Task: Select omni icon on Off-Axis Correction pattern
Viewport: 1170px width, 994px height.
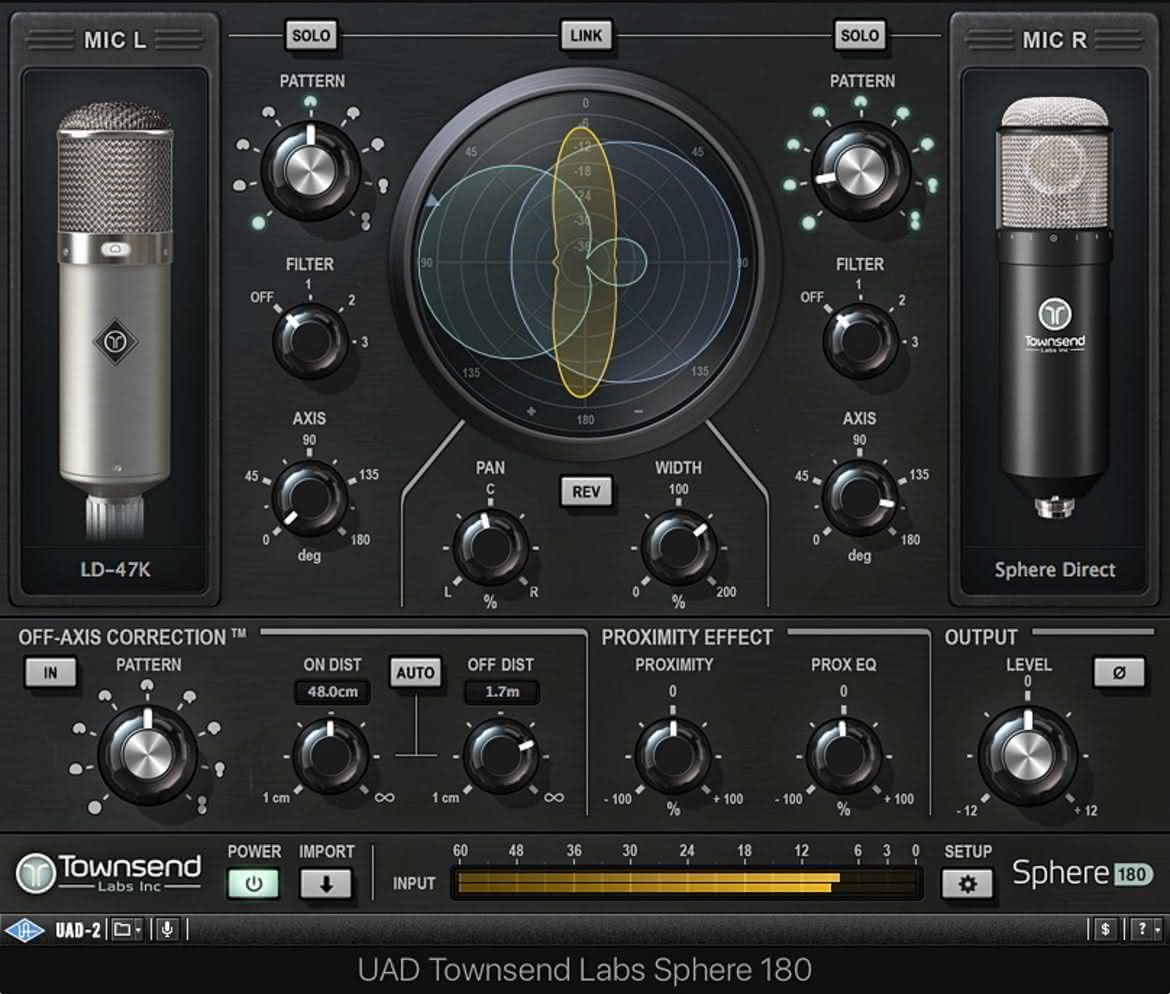Action: click(95, 807)
